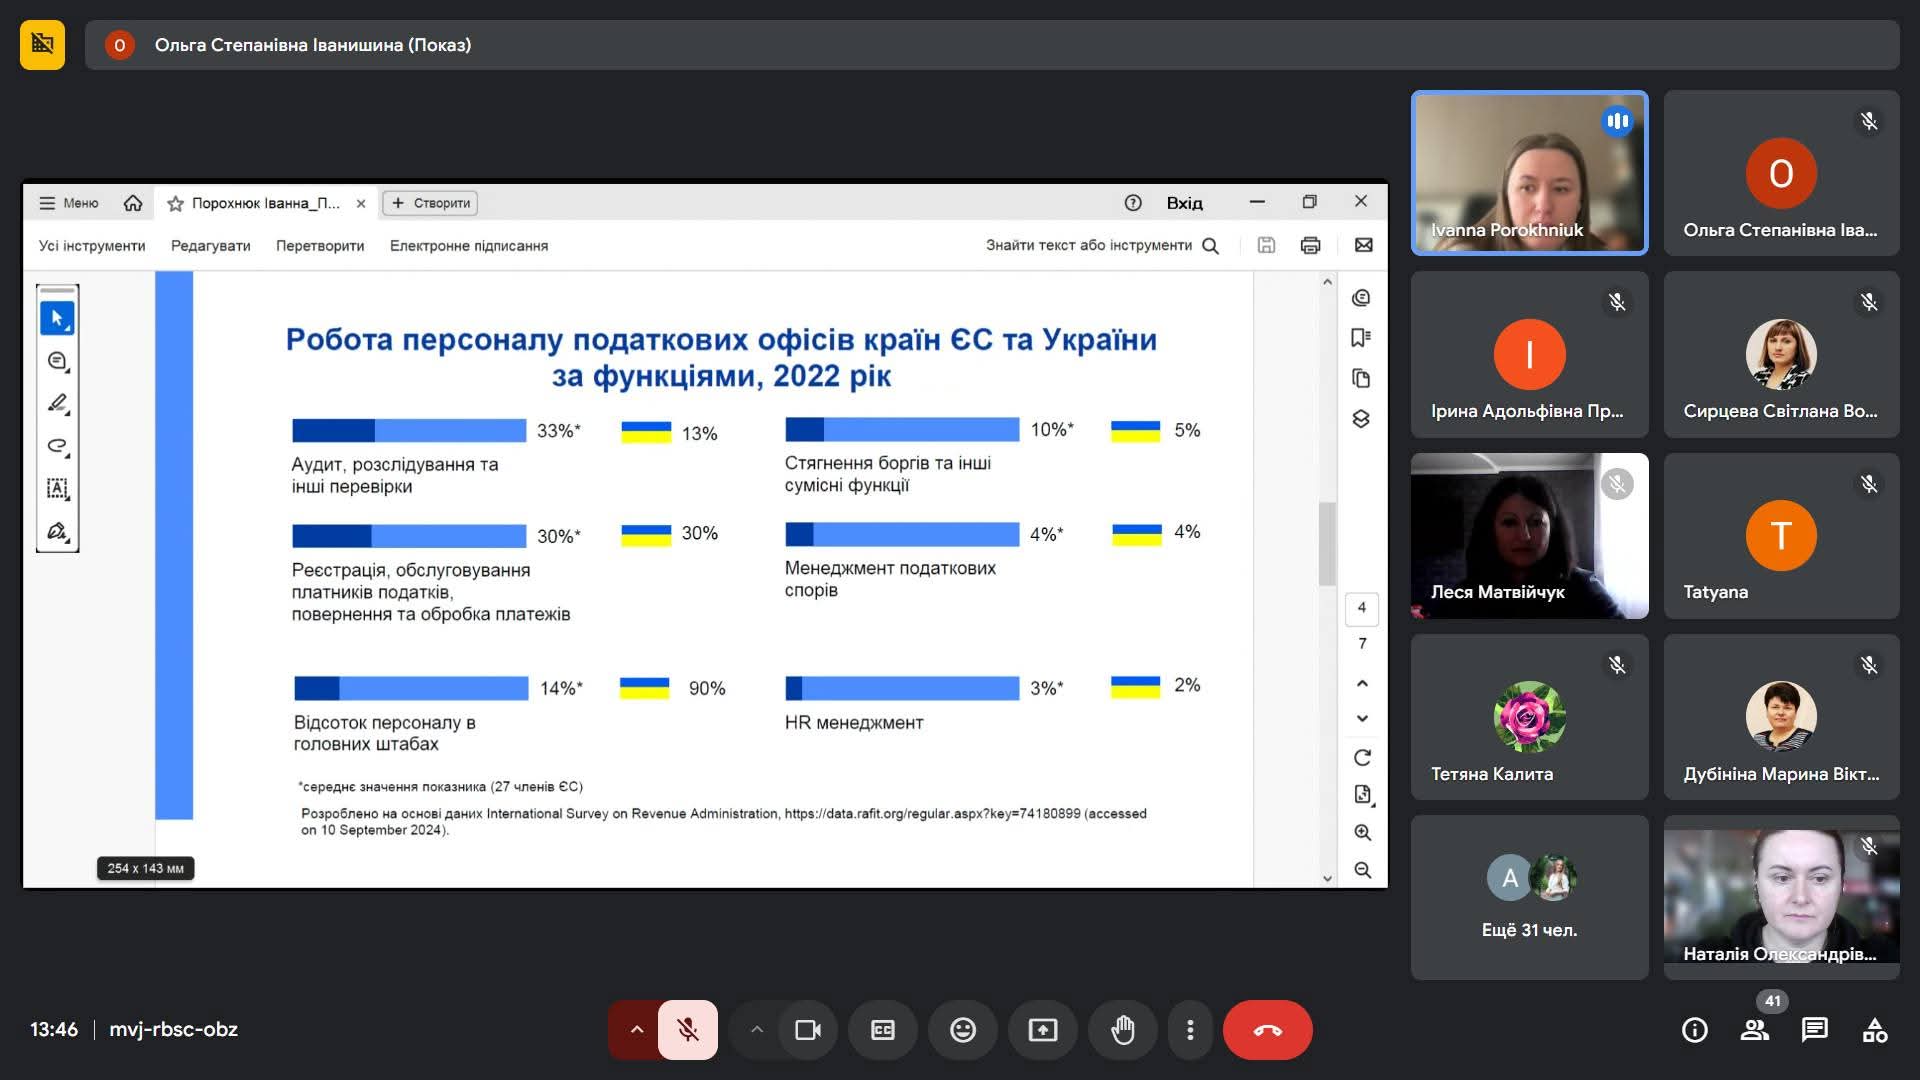The height and width of the screenshot is (1080, 1920).
Task: Turn on the camera
Action: [807, 1029]
